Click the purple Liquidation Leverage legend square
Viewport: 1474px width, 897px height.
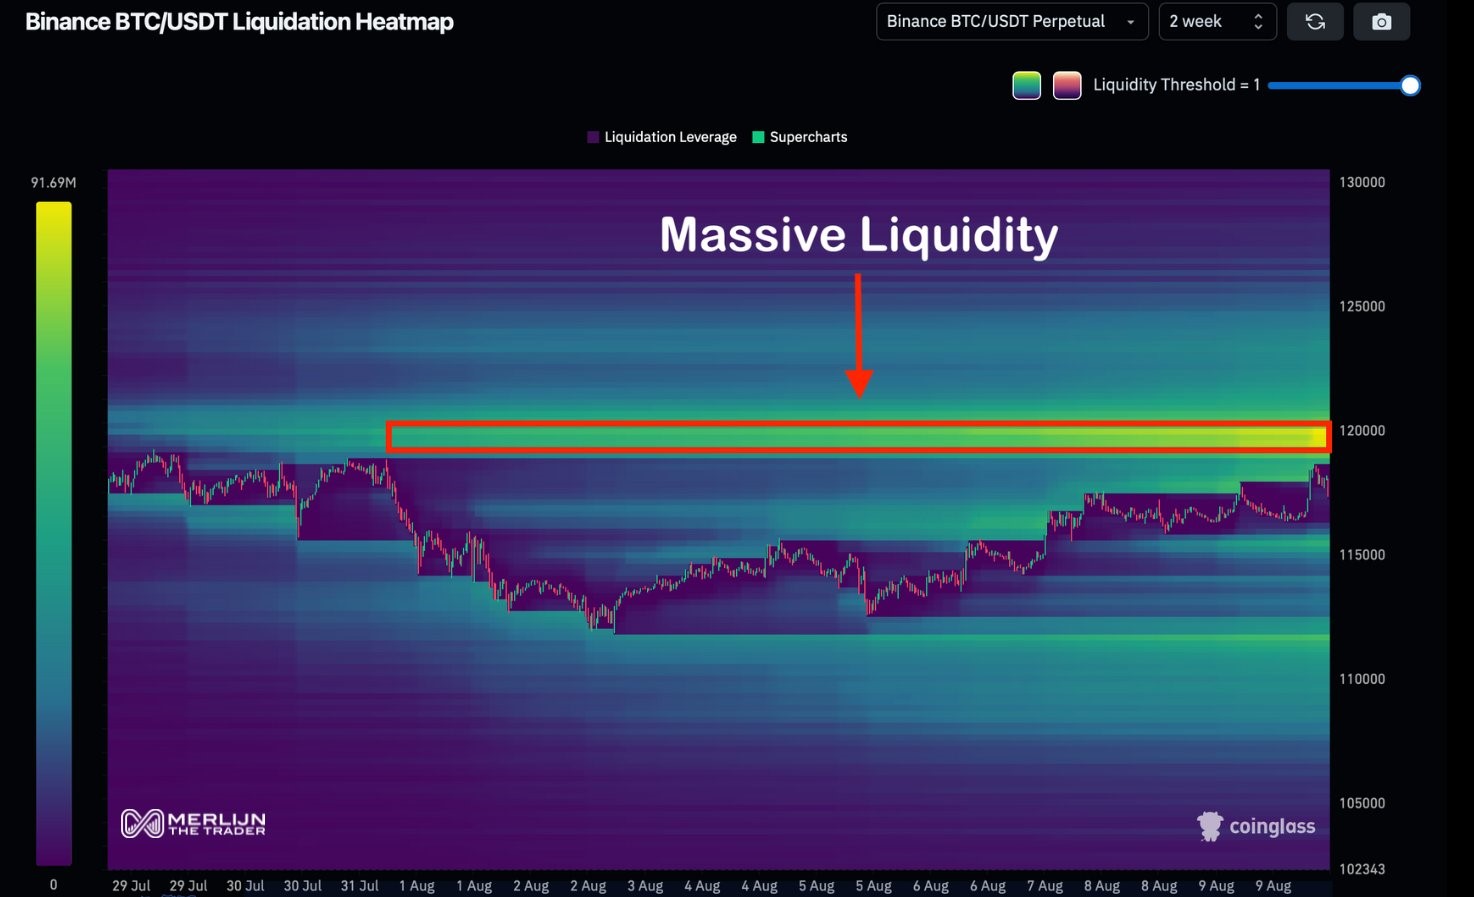592,136
